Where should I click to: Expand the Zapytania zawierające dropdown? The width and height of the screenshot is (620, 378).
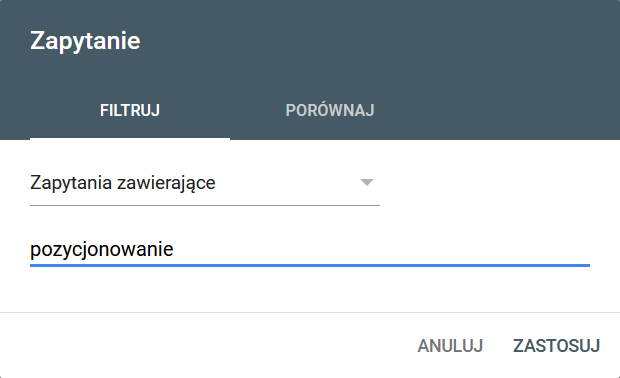pos(205,183)
